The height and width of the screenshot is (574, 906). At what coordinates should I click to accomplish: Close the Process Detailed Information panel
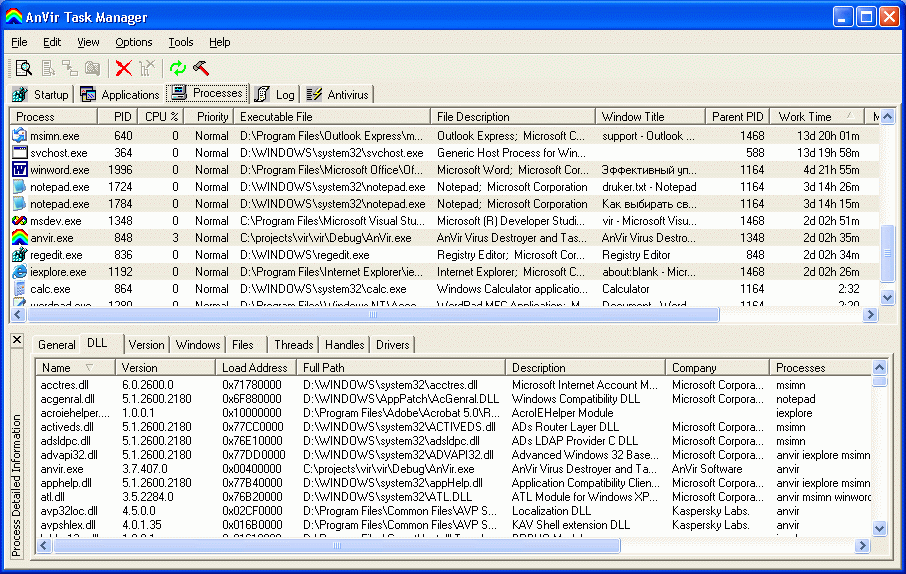click(x=17, y=340)
